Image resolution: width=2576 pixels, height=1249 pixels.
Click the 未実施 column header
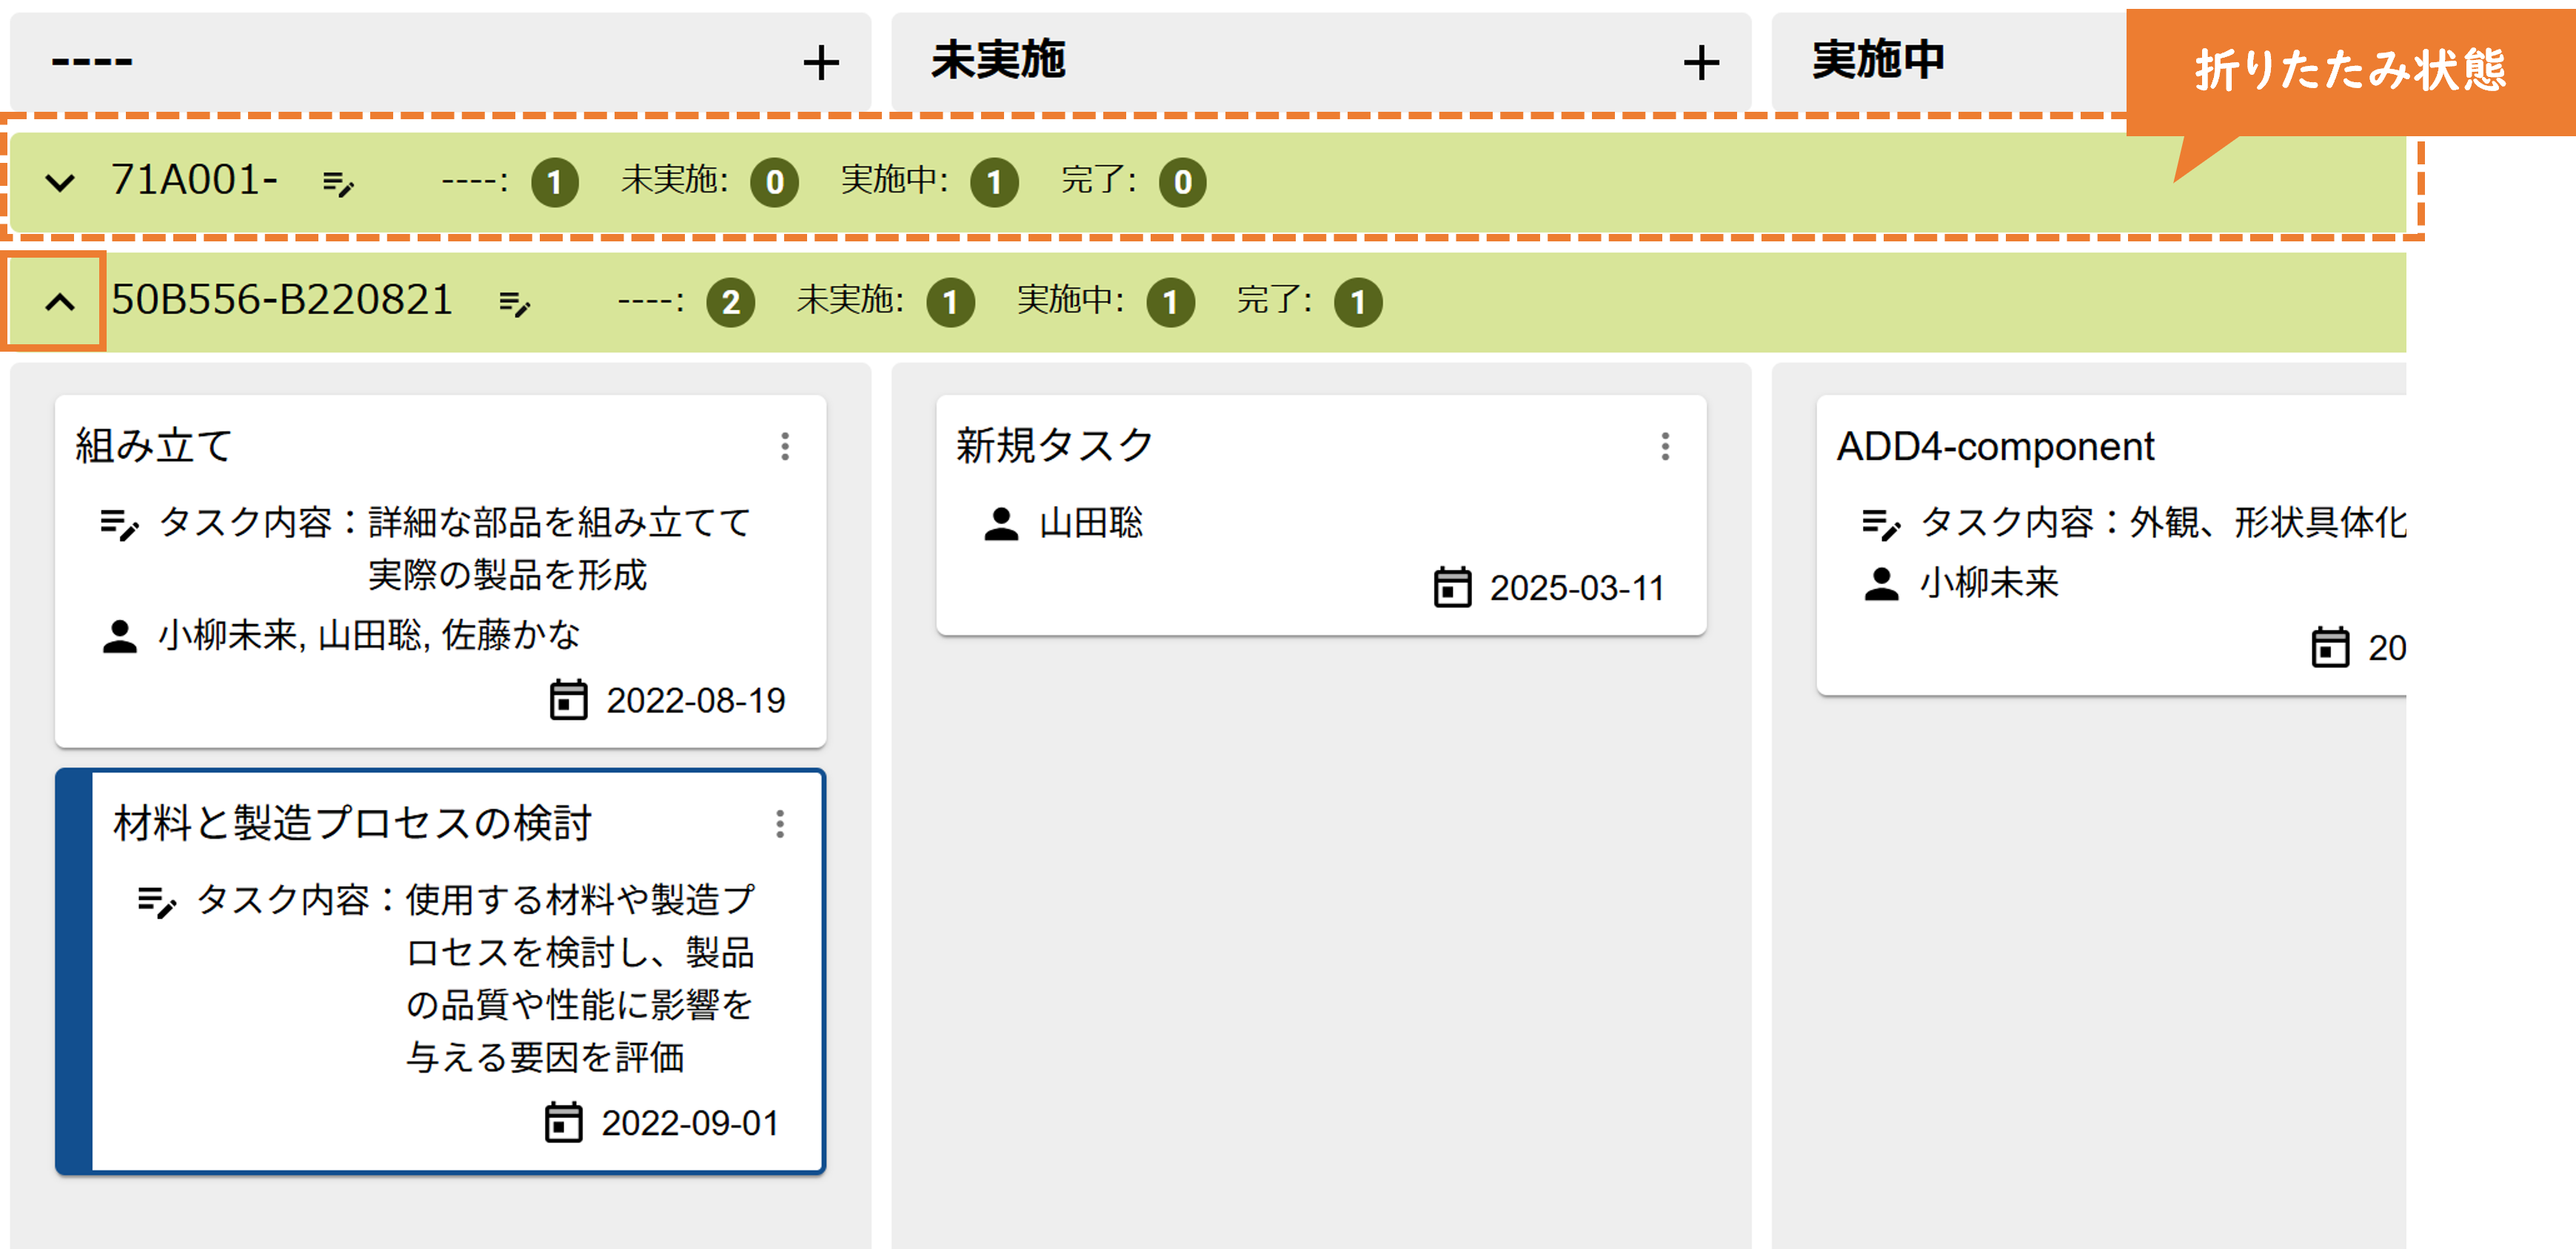(x=998, y=60)
